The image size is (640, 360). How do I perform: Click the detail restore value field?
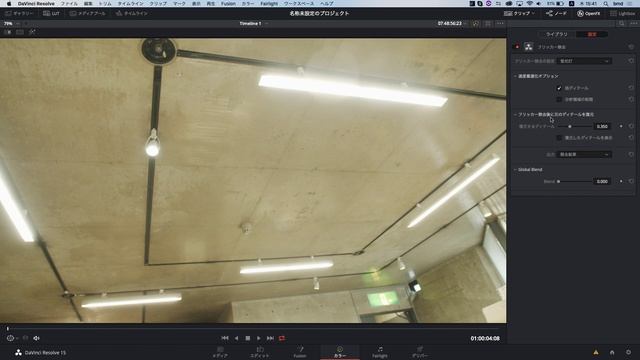pyautogui.click(x=602, y=127)
